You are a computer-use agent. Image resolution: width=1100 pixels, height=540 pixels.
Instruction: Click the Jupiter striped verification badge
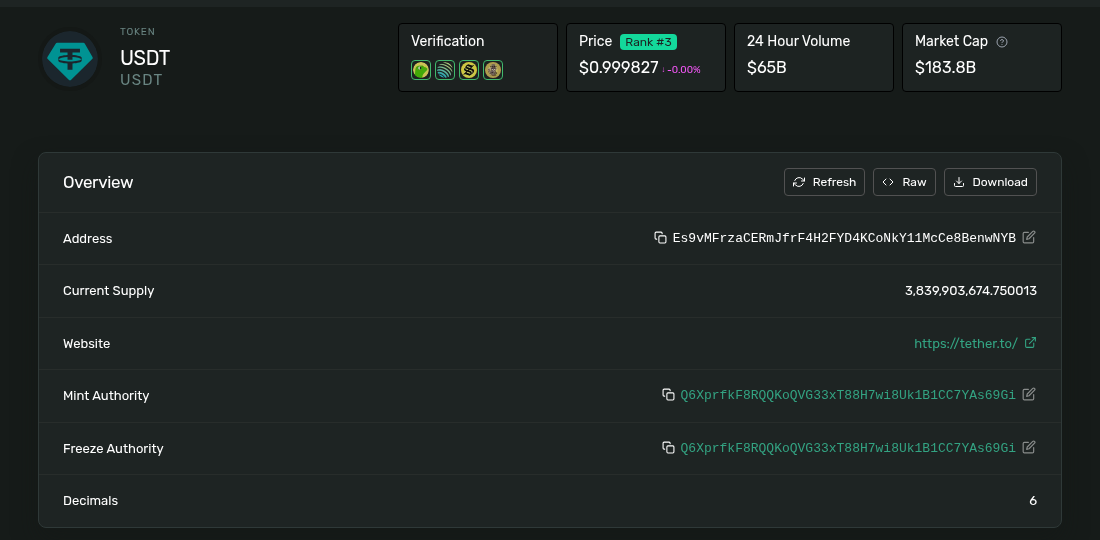pyautogui.click(x=445, y=70)
